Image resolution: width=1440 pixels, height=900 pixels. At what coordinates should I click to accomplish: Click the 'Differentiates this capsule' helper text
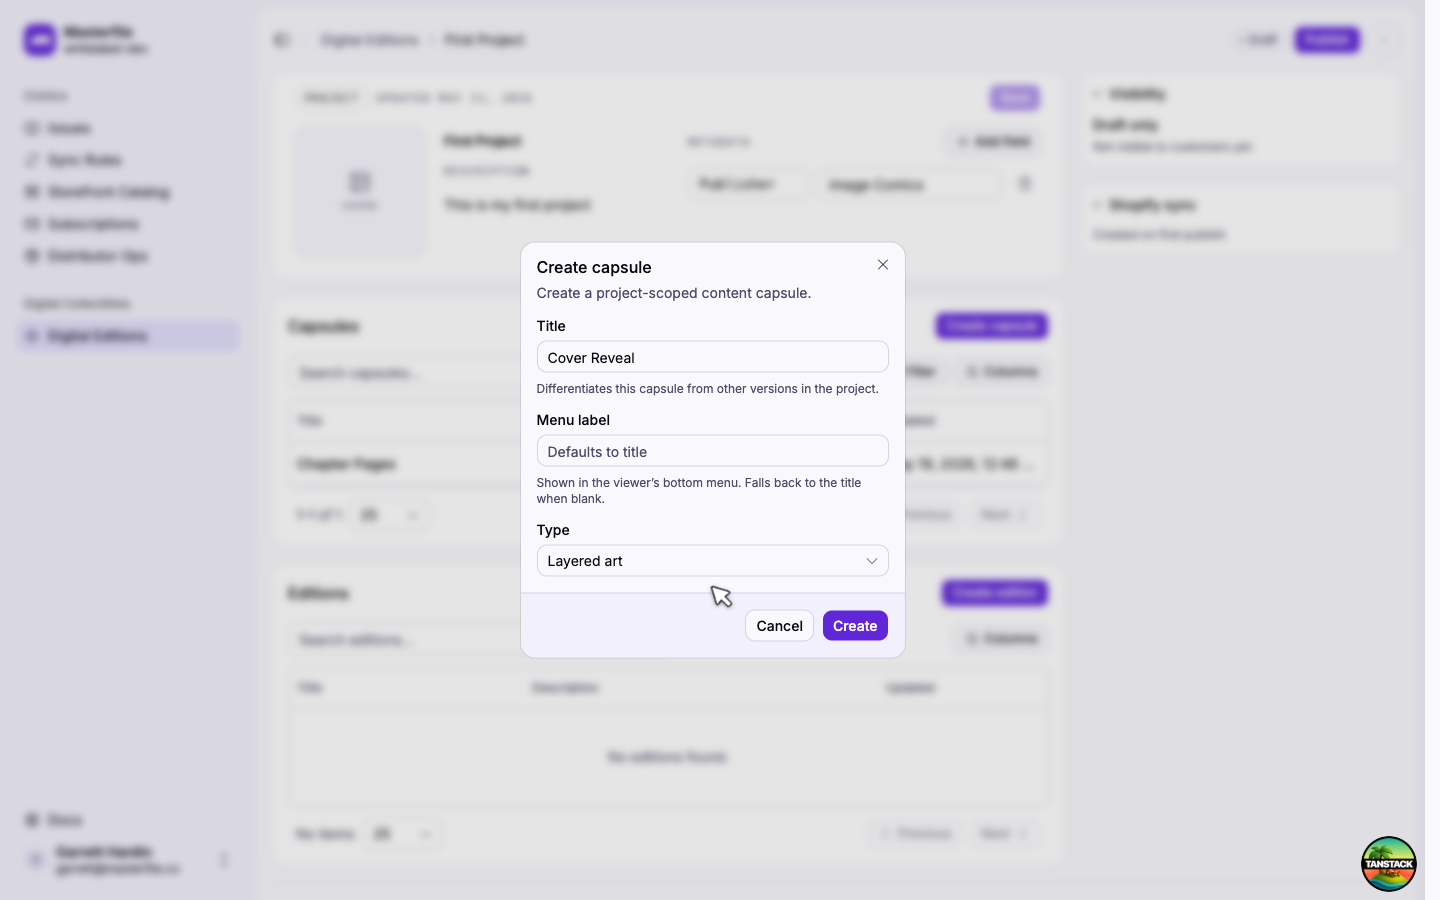pos(707,389)
